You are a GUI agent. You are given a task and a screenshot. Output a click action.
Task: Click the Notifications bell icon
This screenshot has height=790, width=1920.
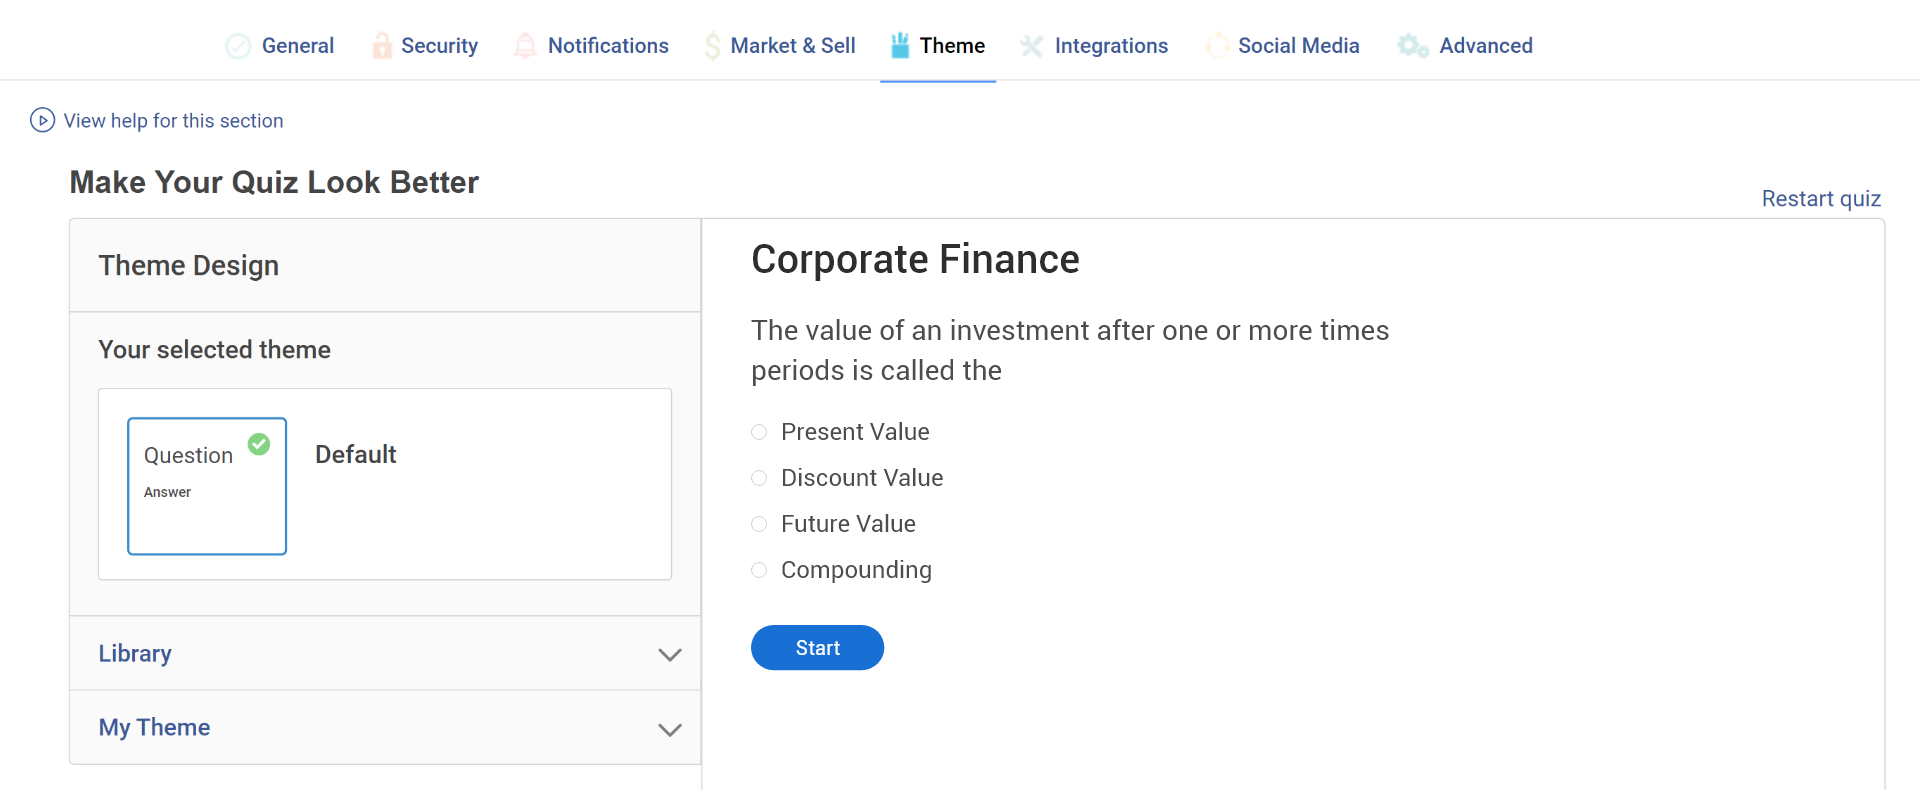[x=525, y=46]
